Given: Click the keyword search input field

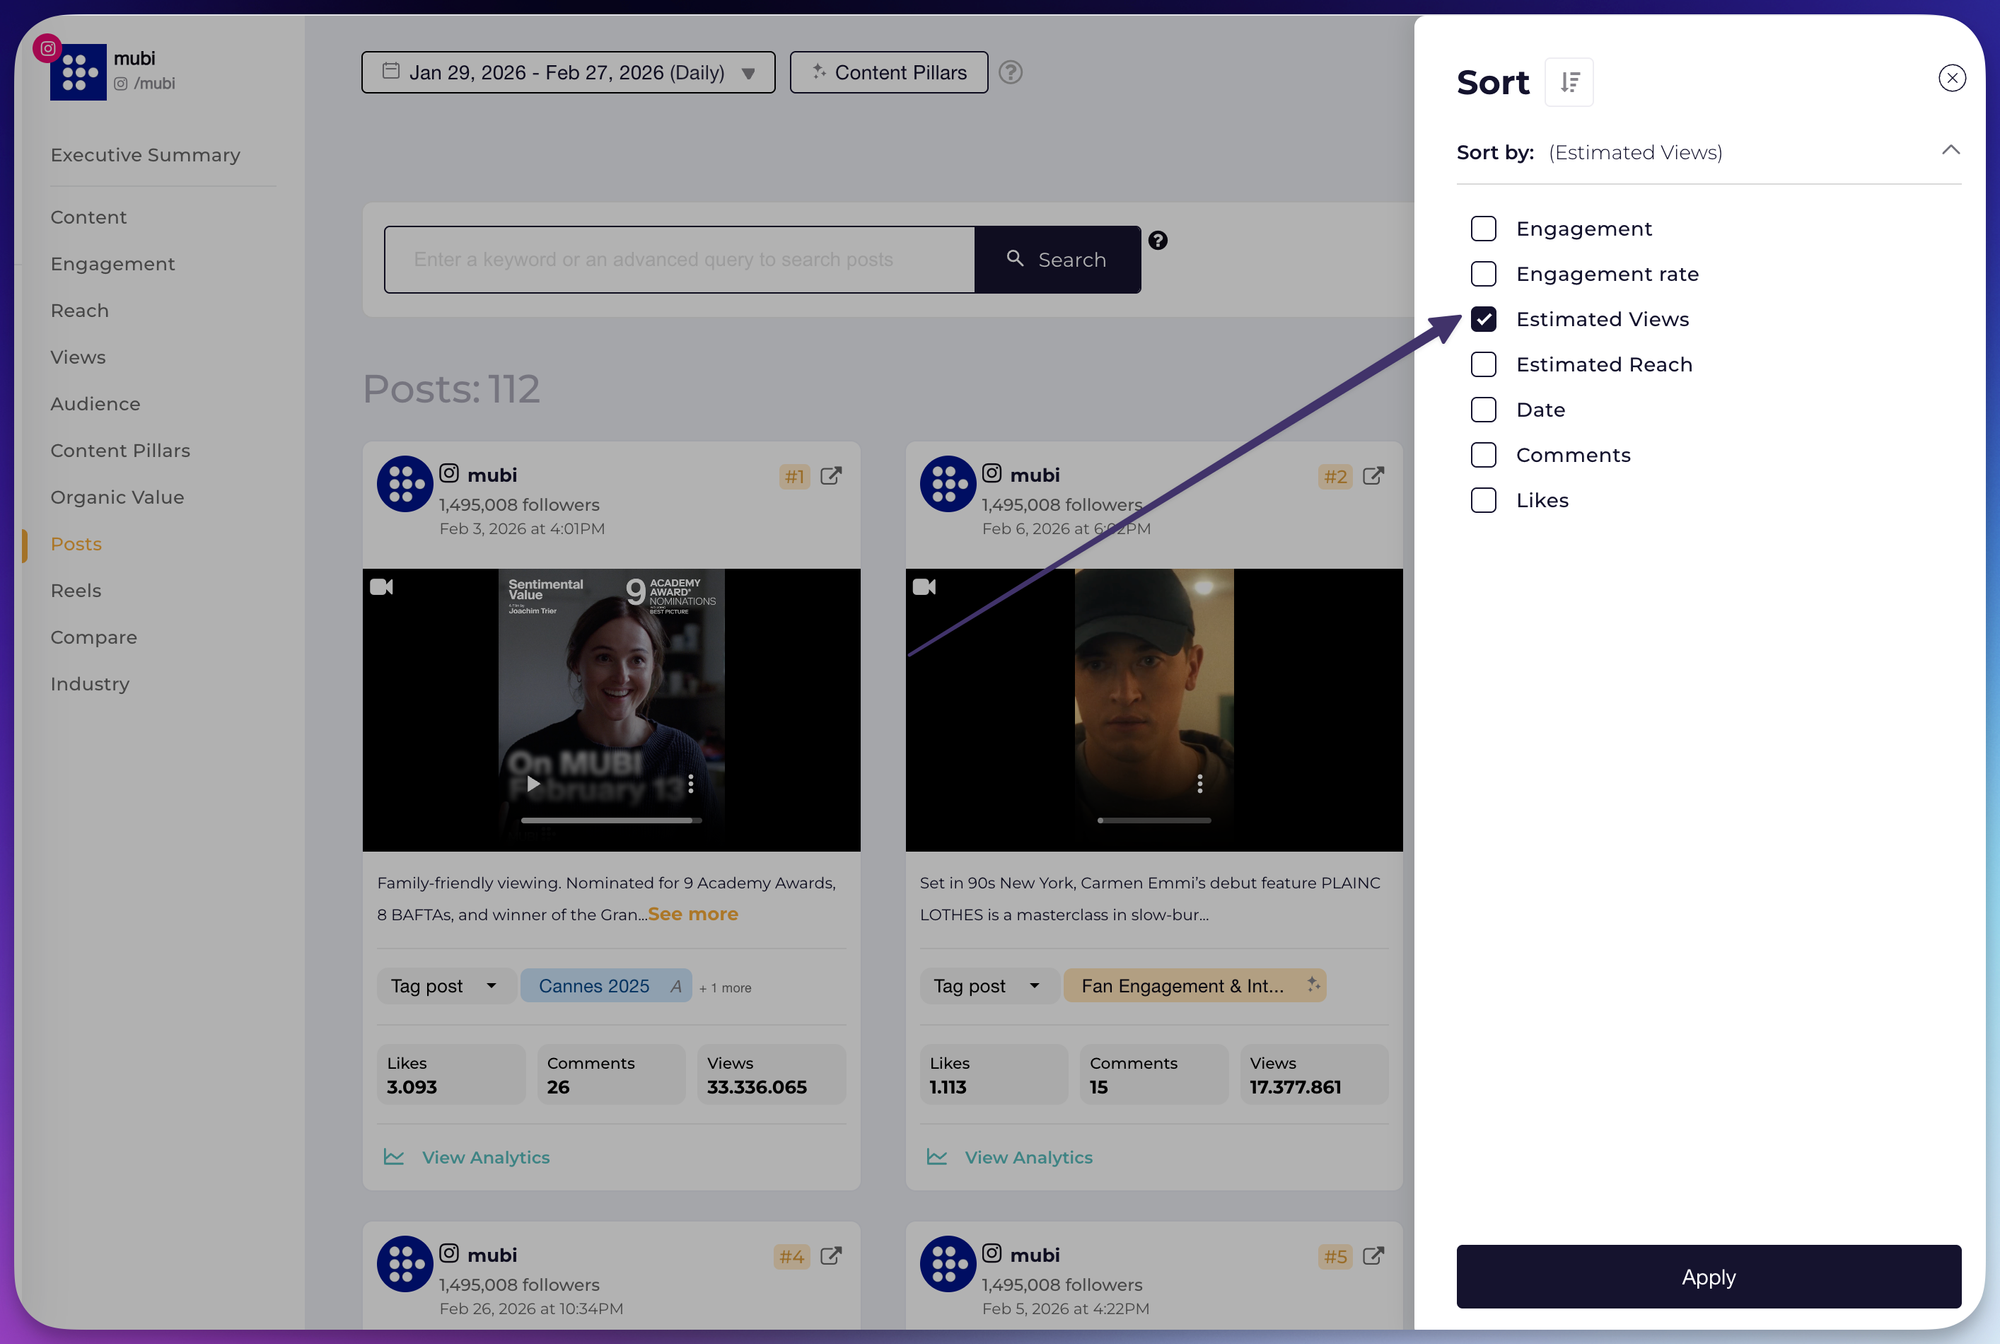Looking at the screenshot, I should pyautogui.click(x=679, y=260).
